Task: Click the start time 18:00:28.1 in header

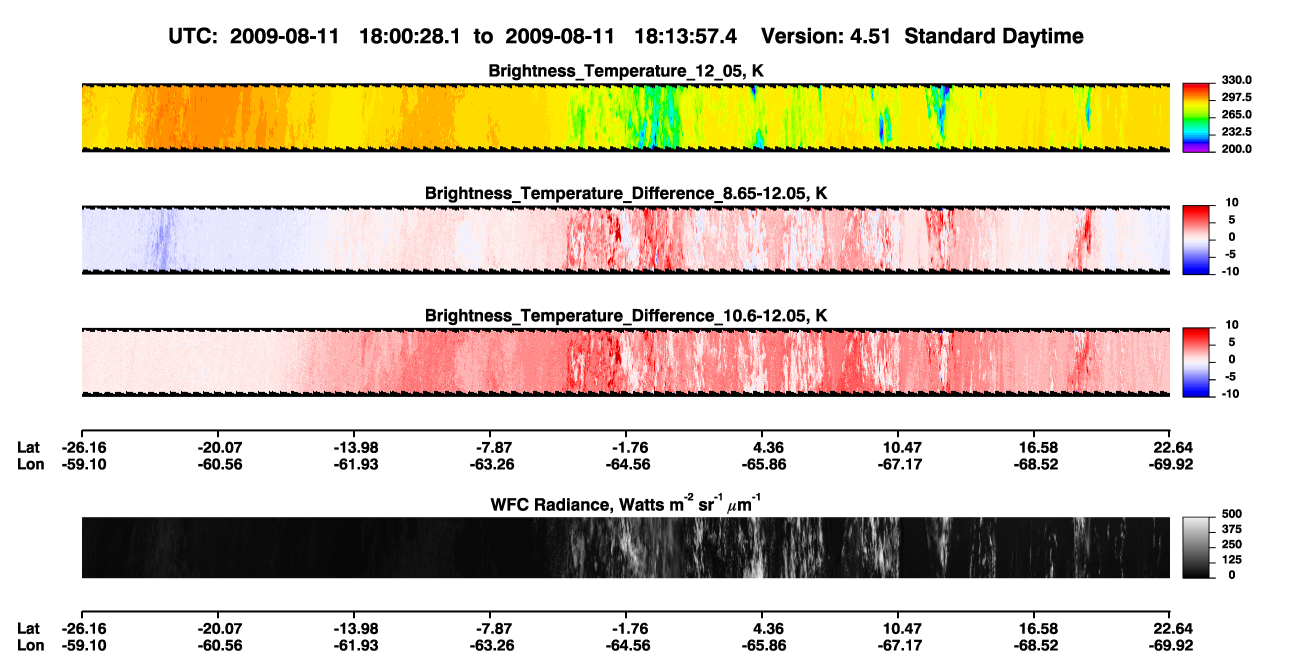Action: [412, 37]
